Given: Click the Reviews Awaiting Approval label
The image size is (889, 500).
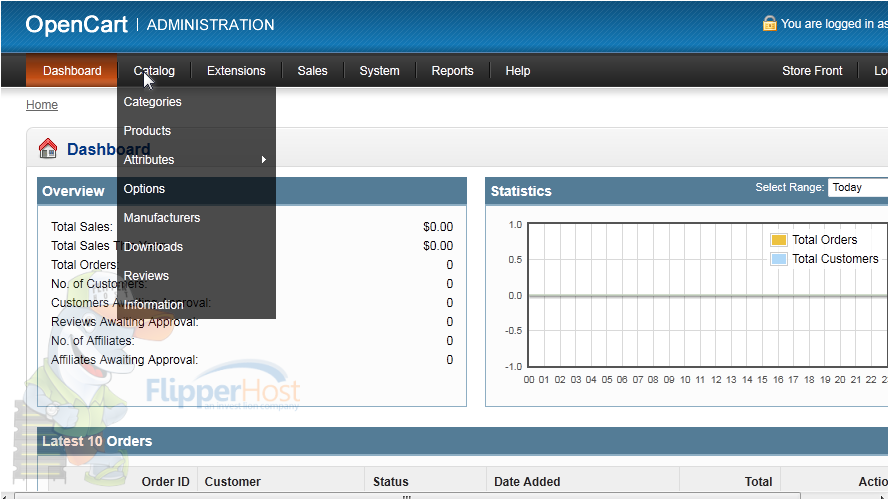Looking at the screenshot, I should (x=125, y=322).
